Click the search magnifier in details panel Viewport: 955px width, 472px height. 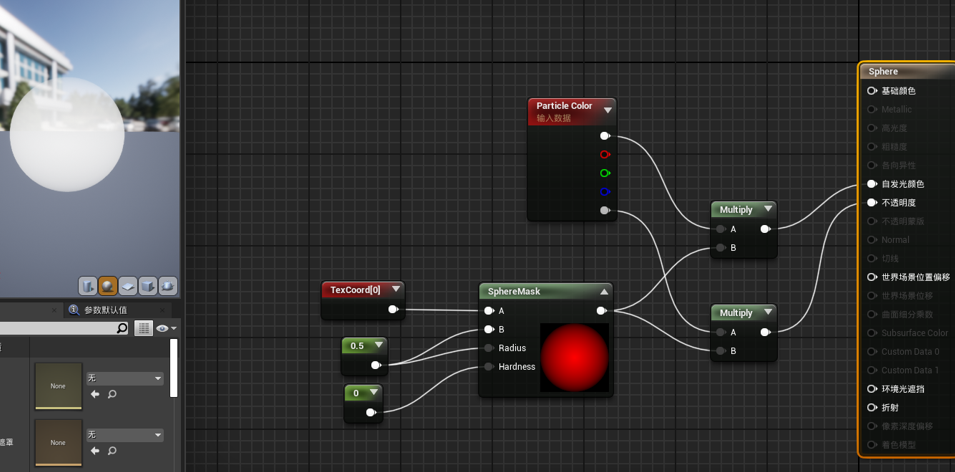[x=122, y=328]
